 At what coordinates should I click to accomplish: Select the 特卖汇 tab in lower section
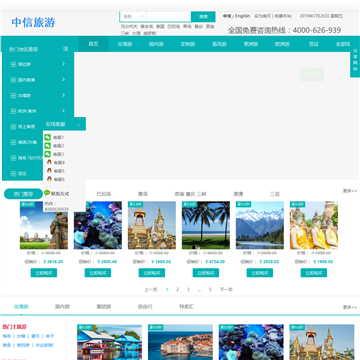pyautogui.click(x=186, y=307)
